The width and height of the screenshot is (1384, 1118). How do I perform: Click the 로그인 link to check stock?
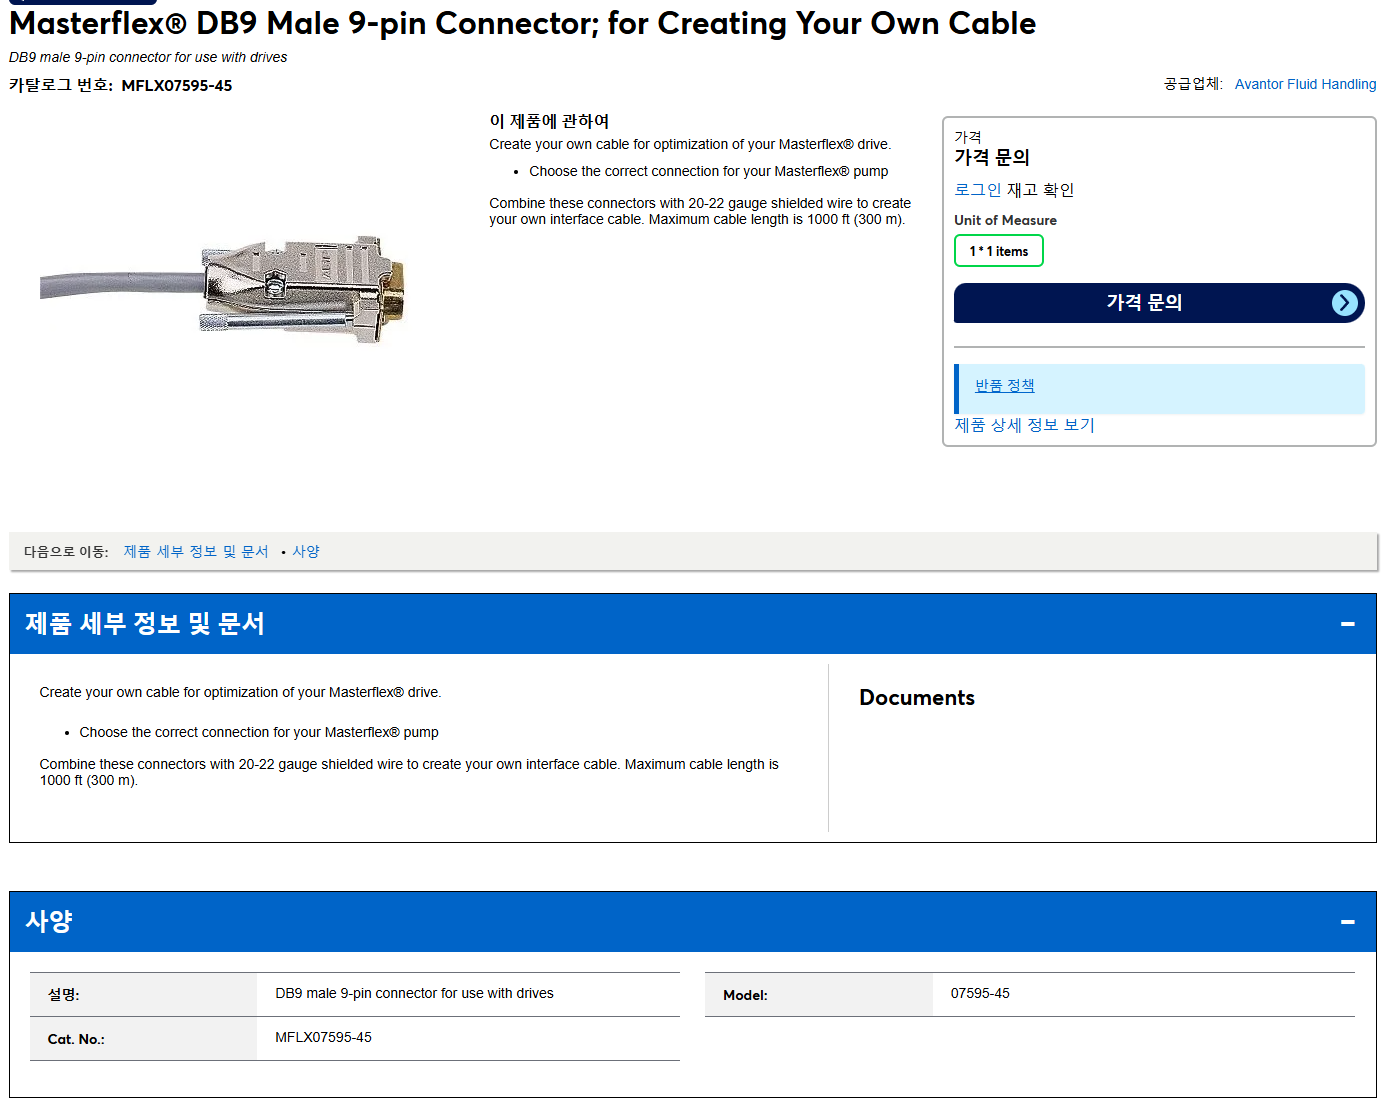(x=977, y=190)
